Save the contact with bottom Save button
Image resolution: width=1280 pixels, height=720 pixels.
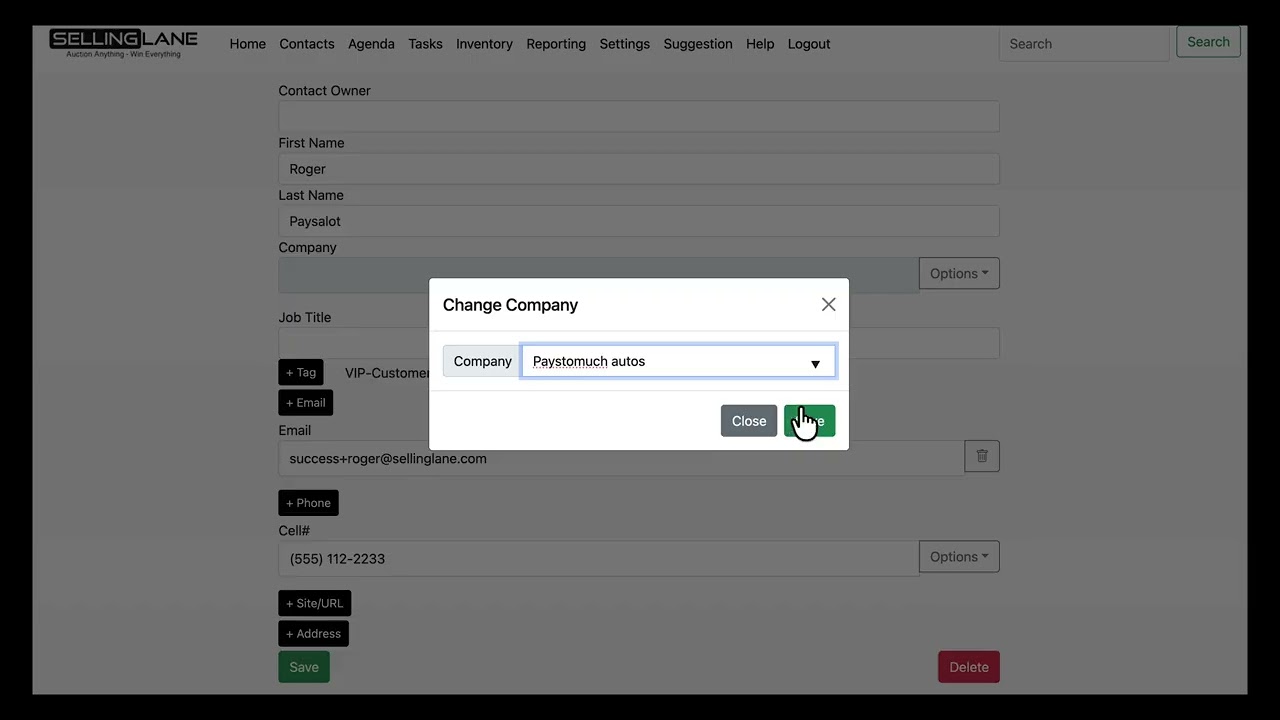pyautogui.click(x=304, y=667)
